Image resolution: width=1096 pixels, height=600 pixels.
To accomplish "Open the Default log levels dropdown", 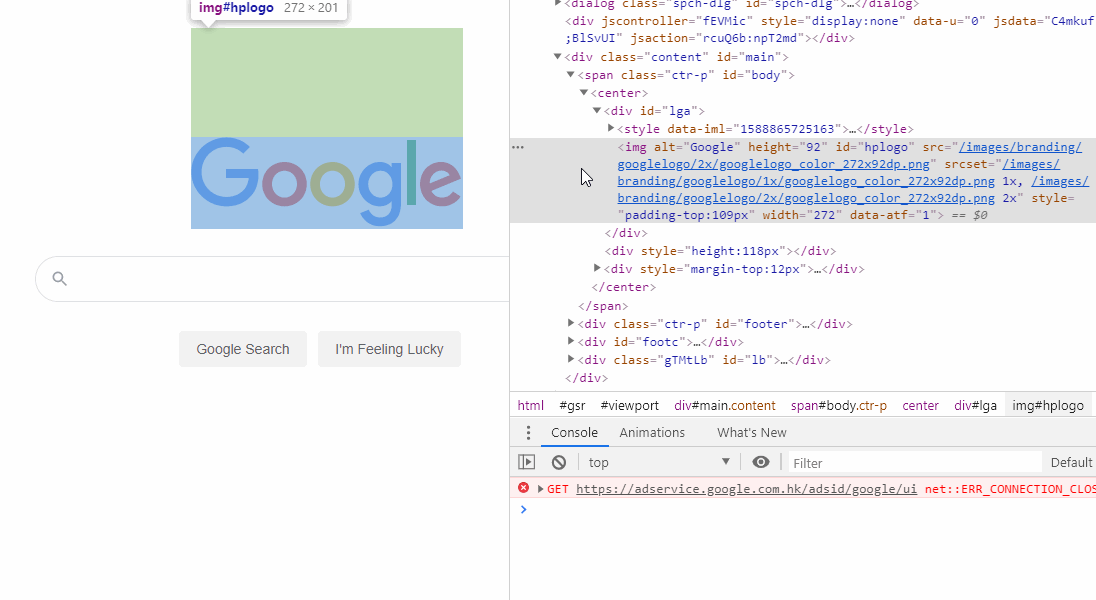I will tap(1072, 462).
